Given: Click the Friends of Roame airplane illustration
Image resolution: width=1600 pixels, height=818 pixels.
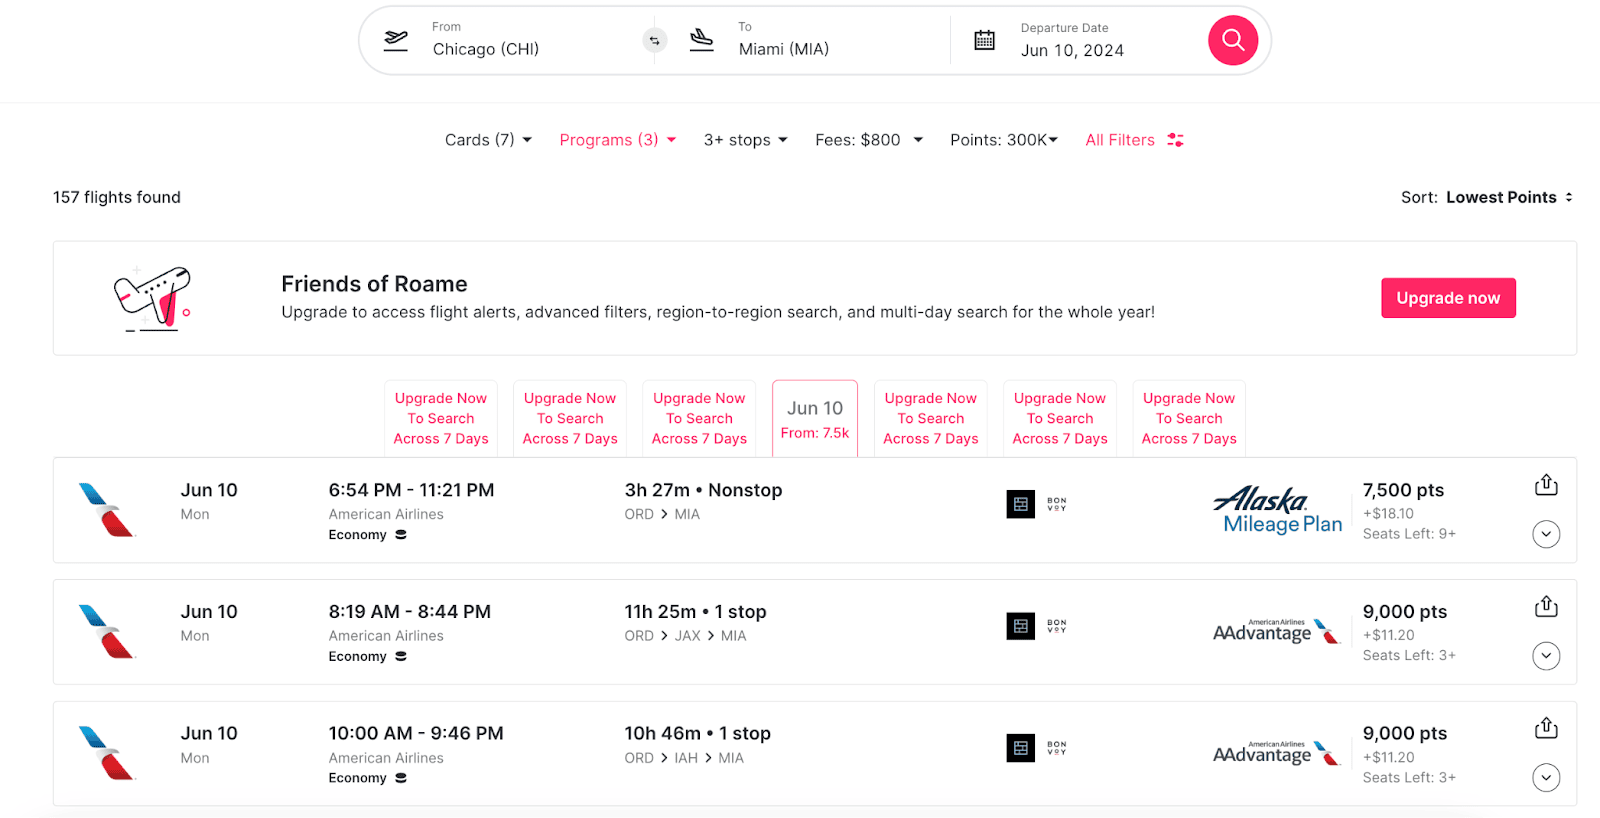Looking at the screenshot, I should (152, 298).
